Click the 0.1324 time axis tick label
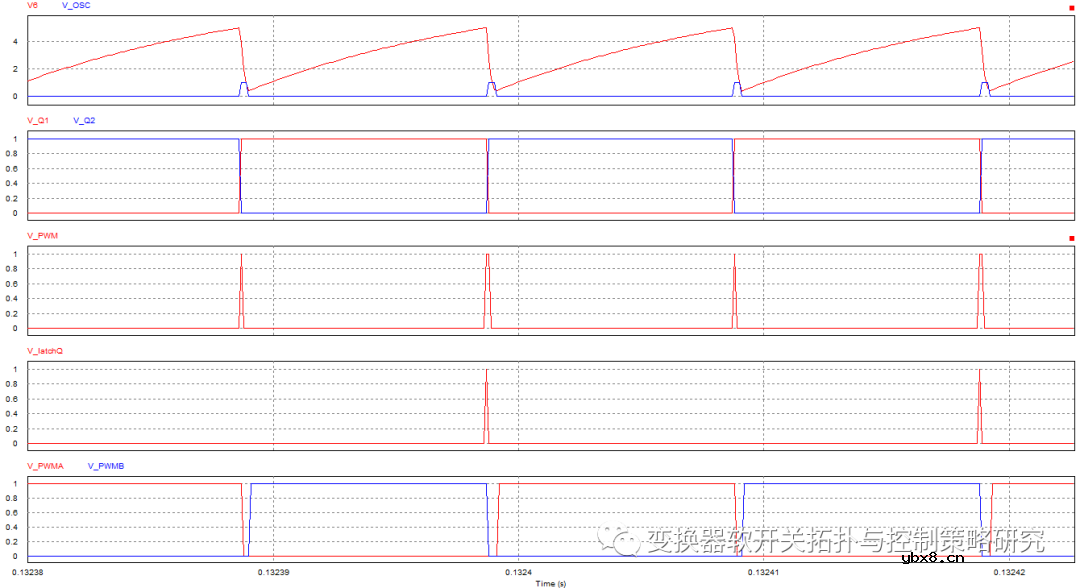 click(x=517, y=573)
